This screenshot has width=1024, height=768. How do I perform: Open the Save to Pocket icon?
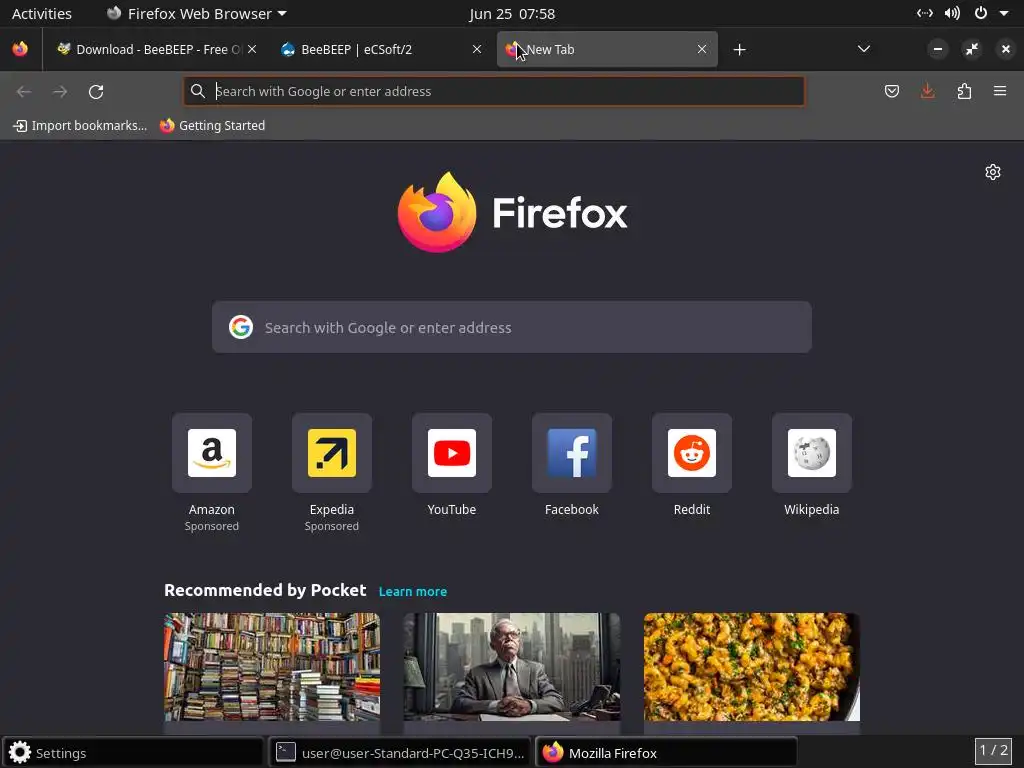coord(891,91)
